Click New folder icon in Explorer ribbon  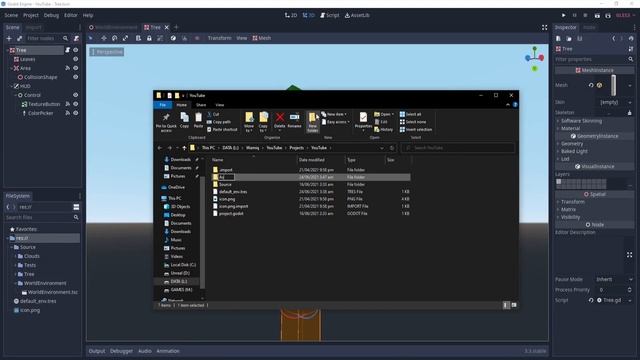313,122
